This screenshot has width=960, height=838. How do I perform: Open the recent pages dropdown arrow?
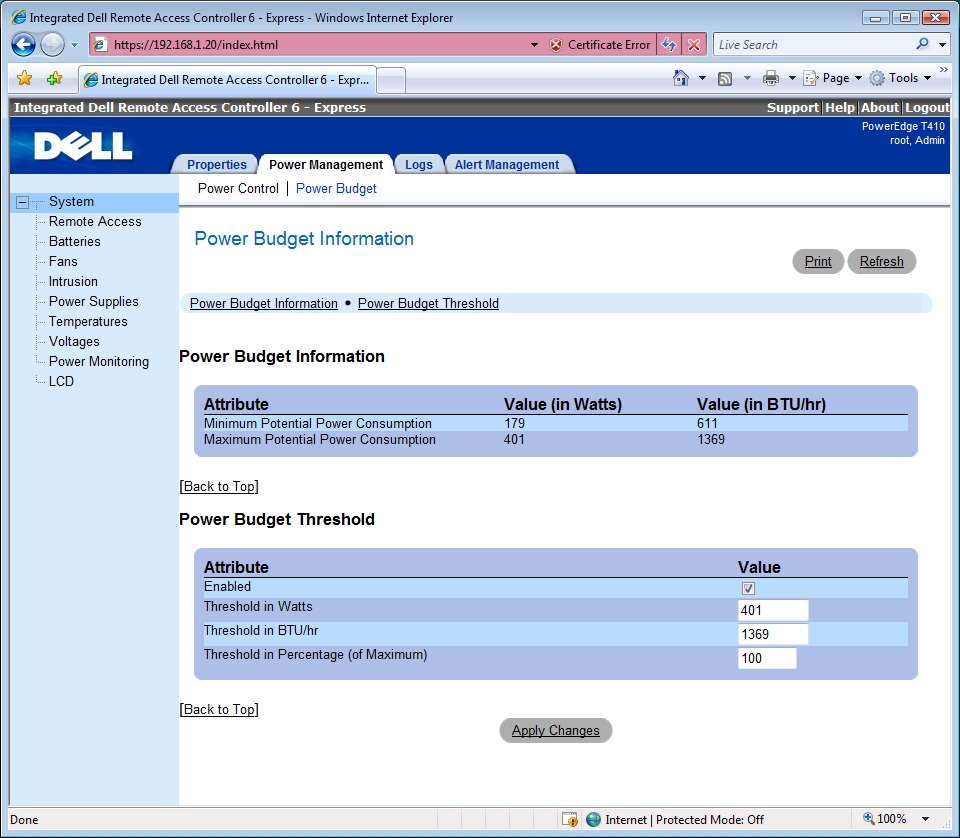pyautogui.click(x=75, y=45)
